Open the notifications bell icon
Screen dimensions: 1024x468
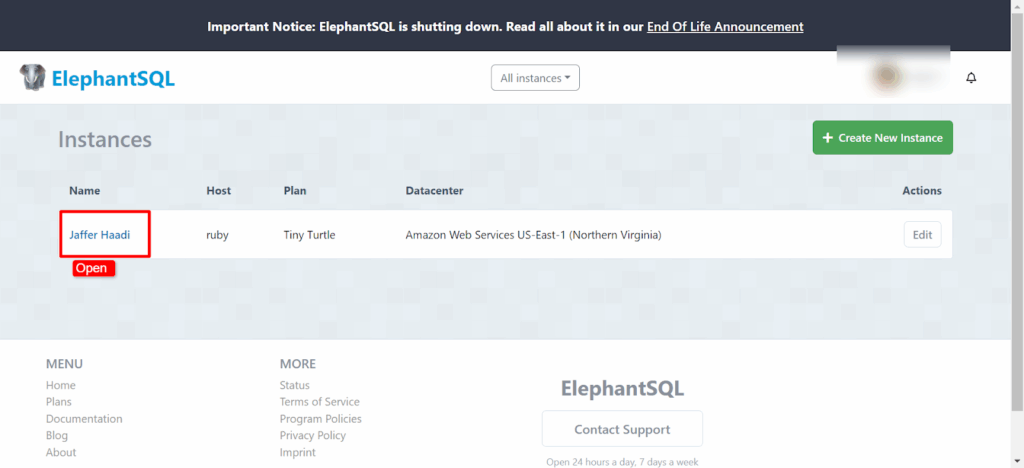[x=970, y=78]
